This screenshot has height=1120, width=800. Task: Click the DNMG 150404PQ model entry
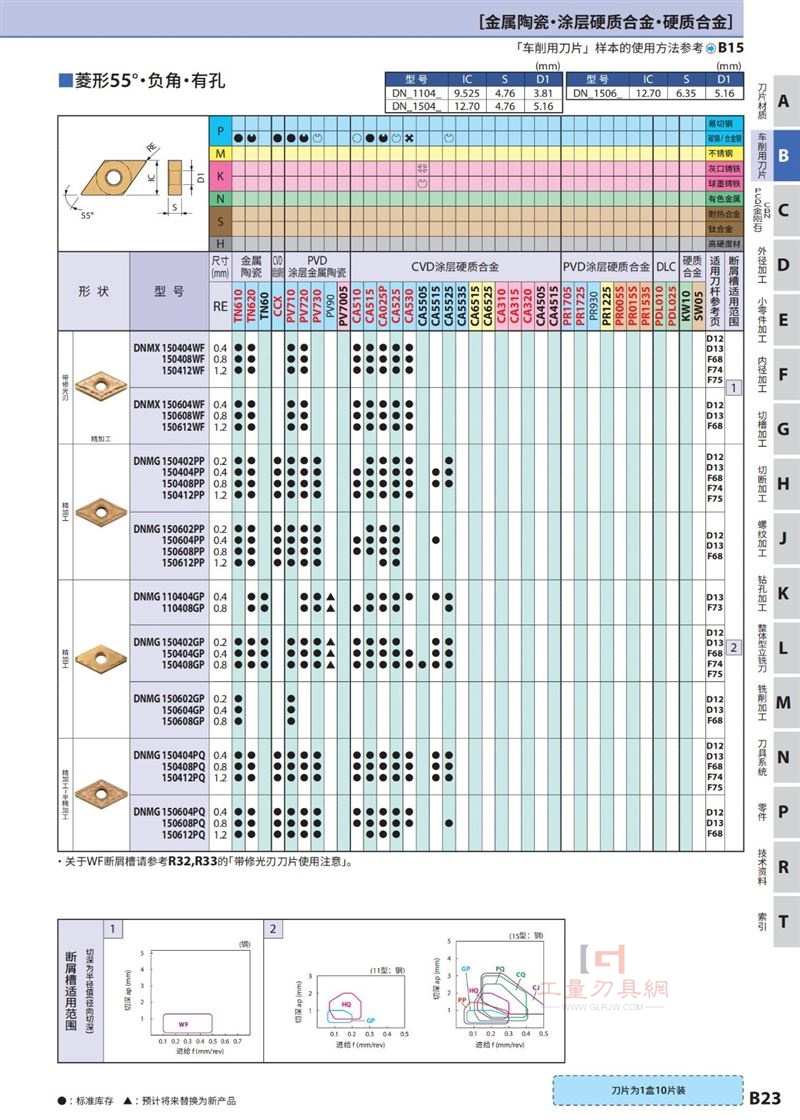point(169,755)
